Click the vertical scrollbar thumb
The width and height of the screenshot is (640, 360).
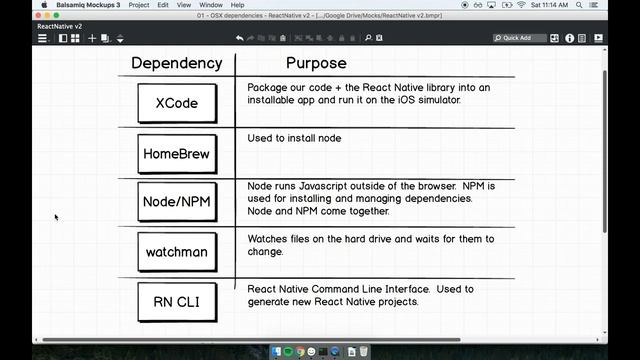point(604,151)
